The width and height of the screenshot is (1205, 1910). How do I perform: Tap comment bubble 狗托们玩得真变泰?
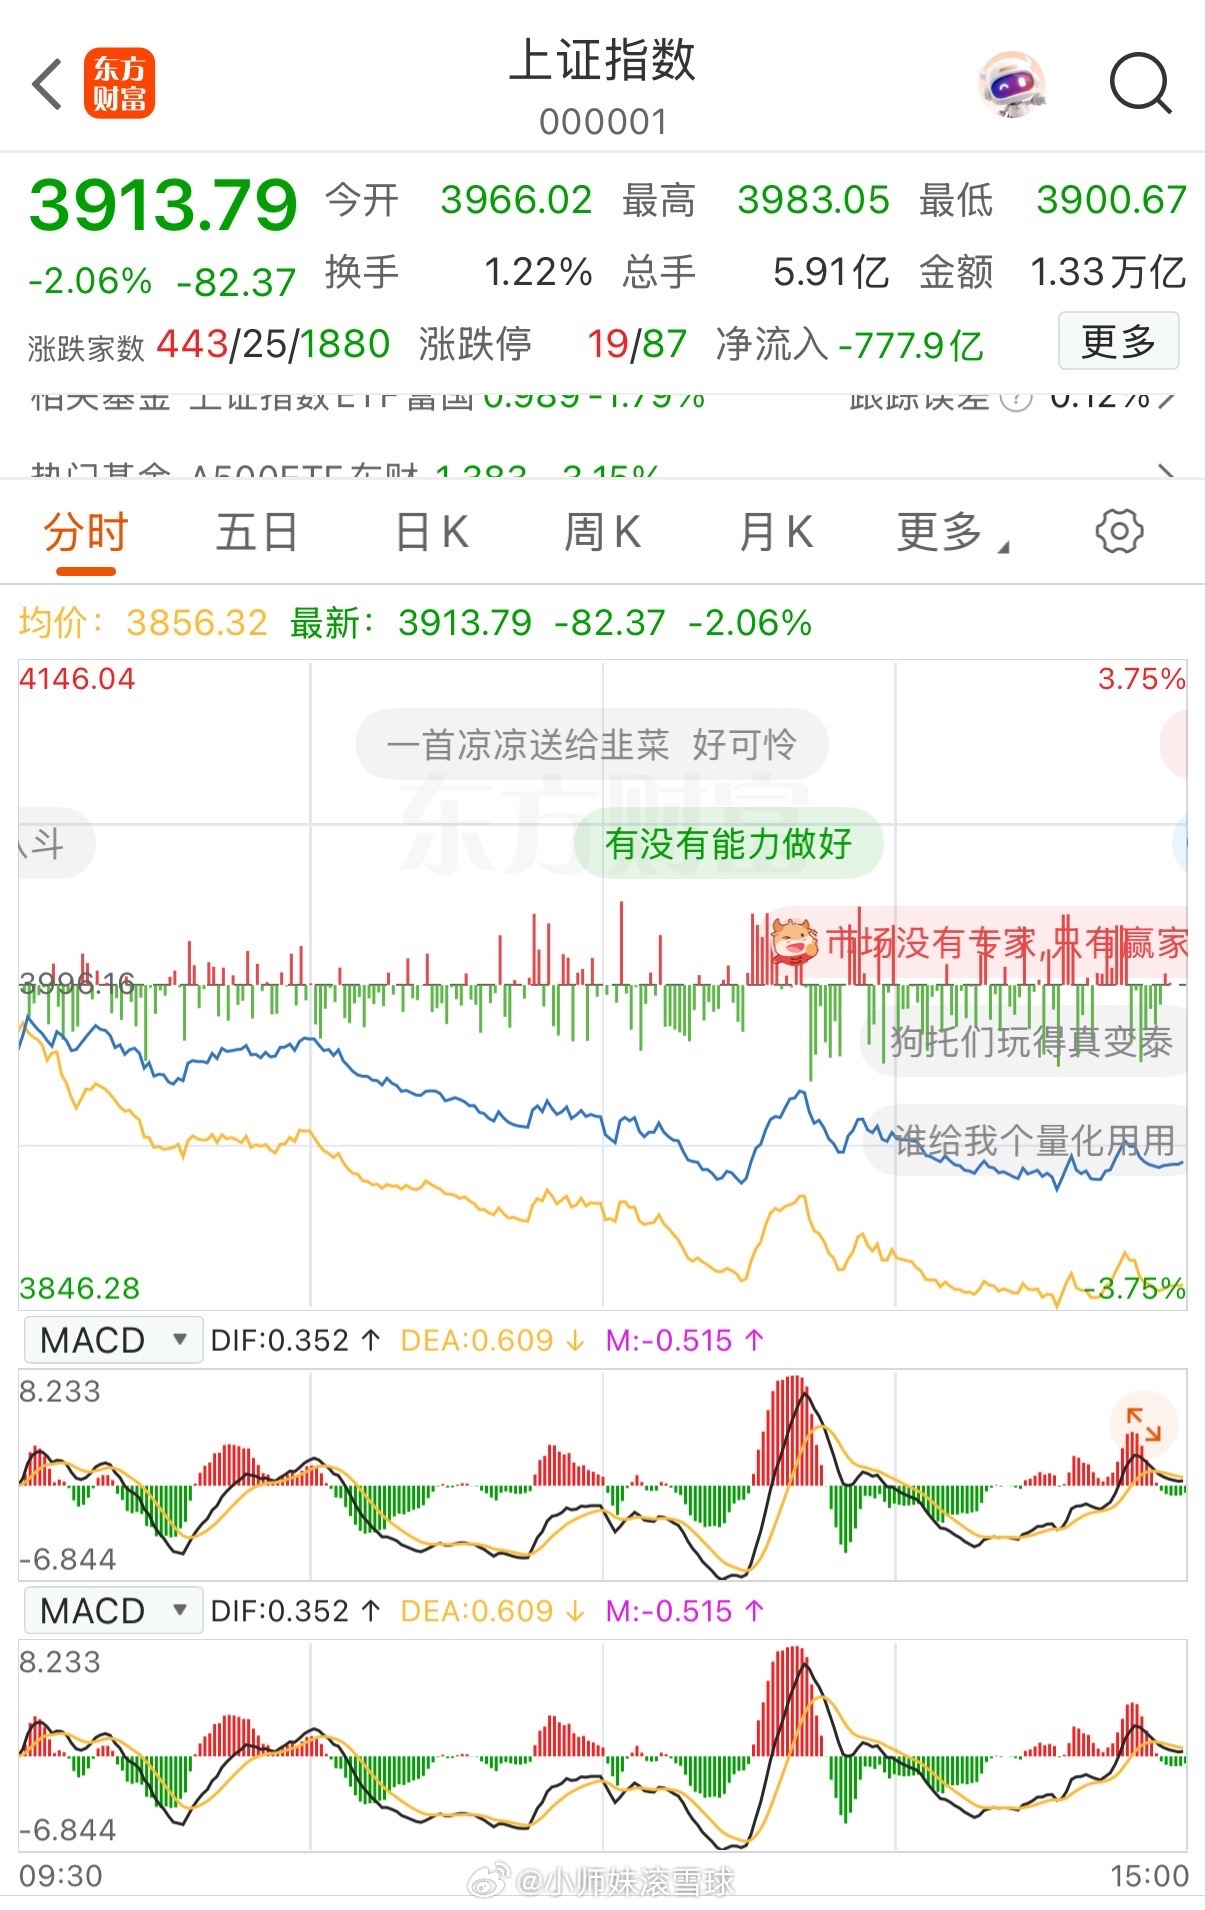1025,1041
